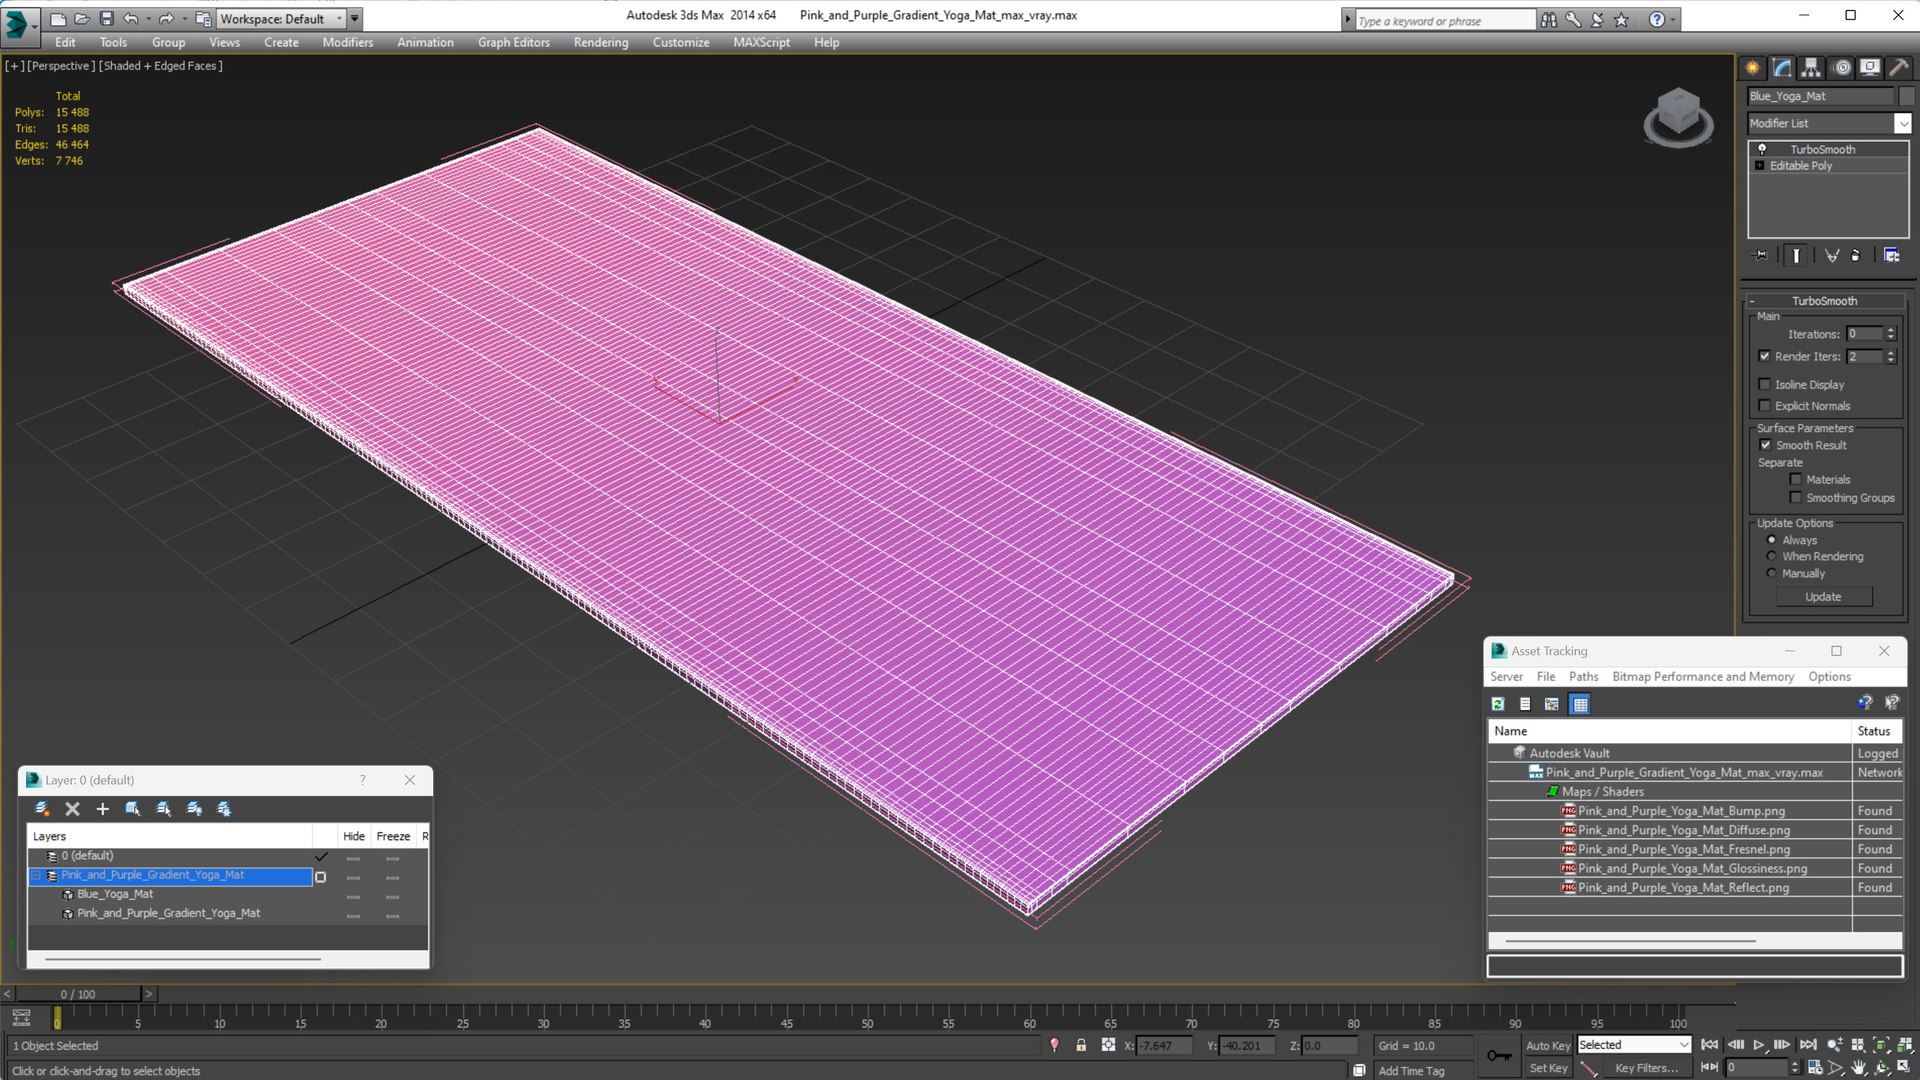This screenshot has width=1920, height=1080.
Task: Open Key Filters dialog
Action: coord(1647,1068)
